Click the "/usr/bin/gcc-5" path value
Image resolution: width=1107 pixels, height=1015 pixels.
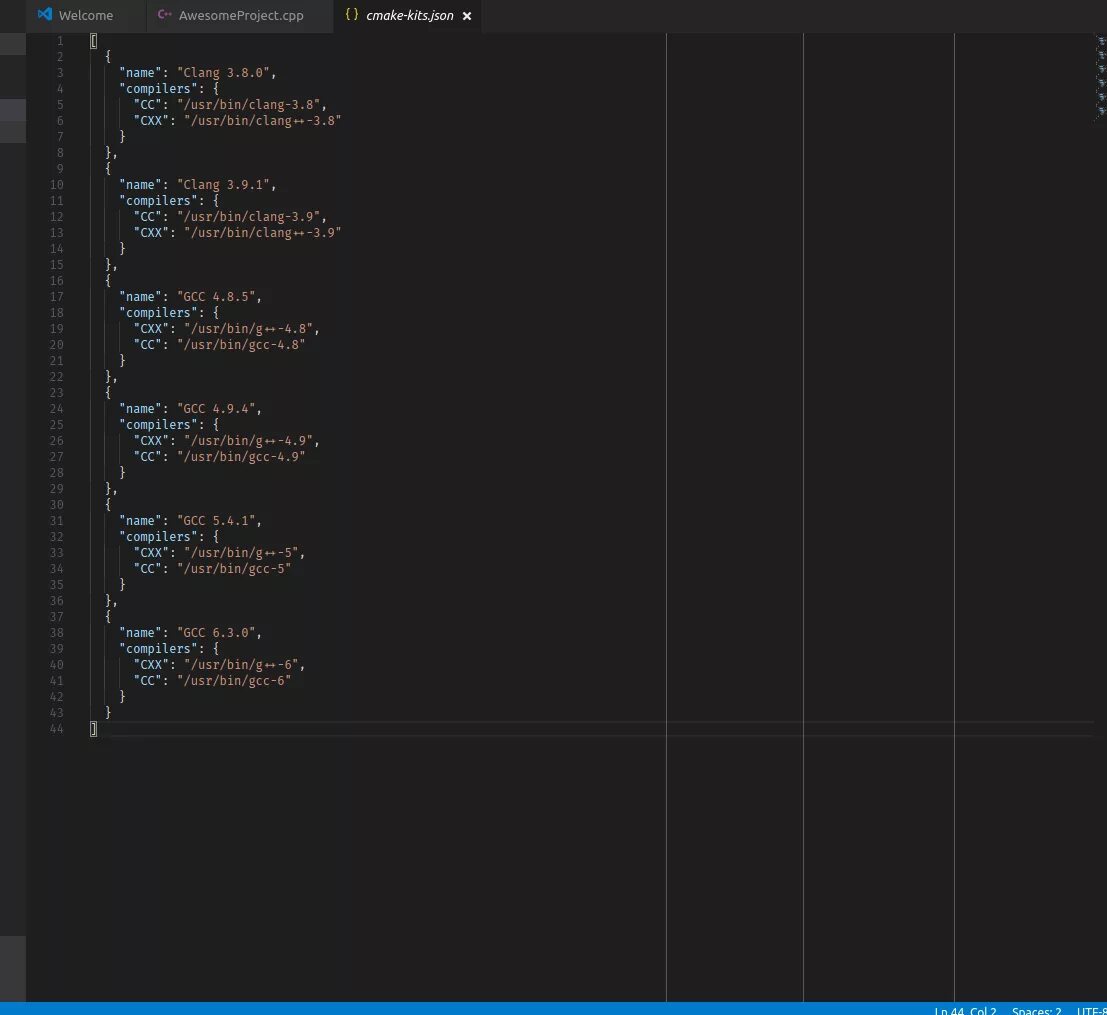pos(234,569)
